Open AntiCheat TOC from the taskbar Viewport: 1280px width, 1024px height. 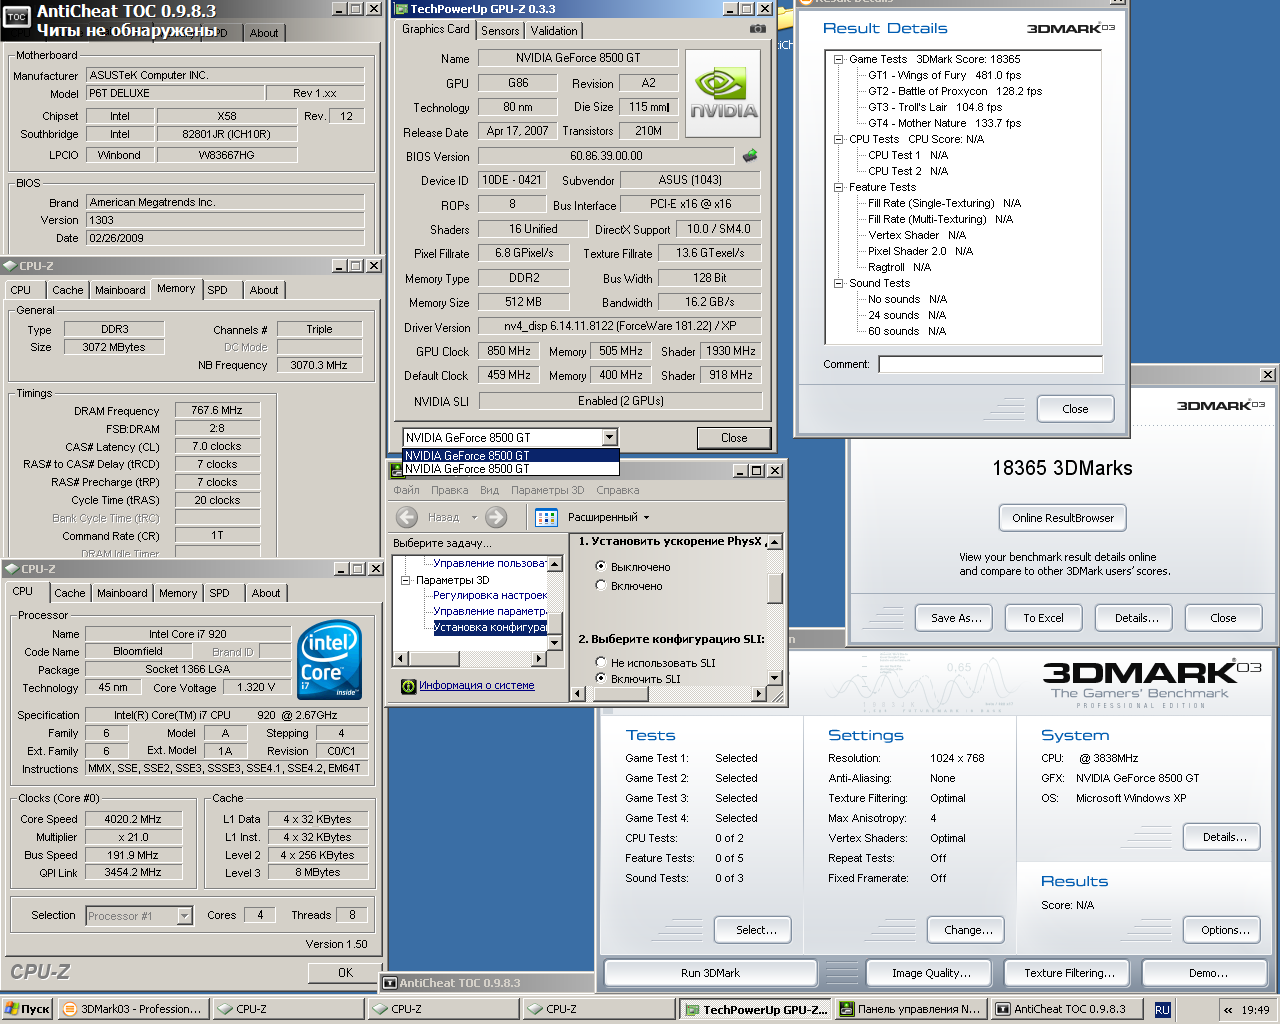(1066, 1009)
